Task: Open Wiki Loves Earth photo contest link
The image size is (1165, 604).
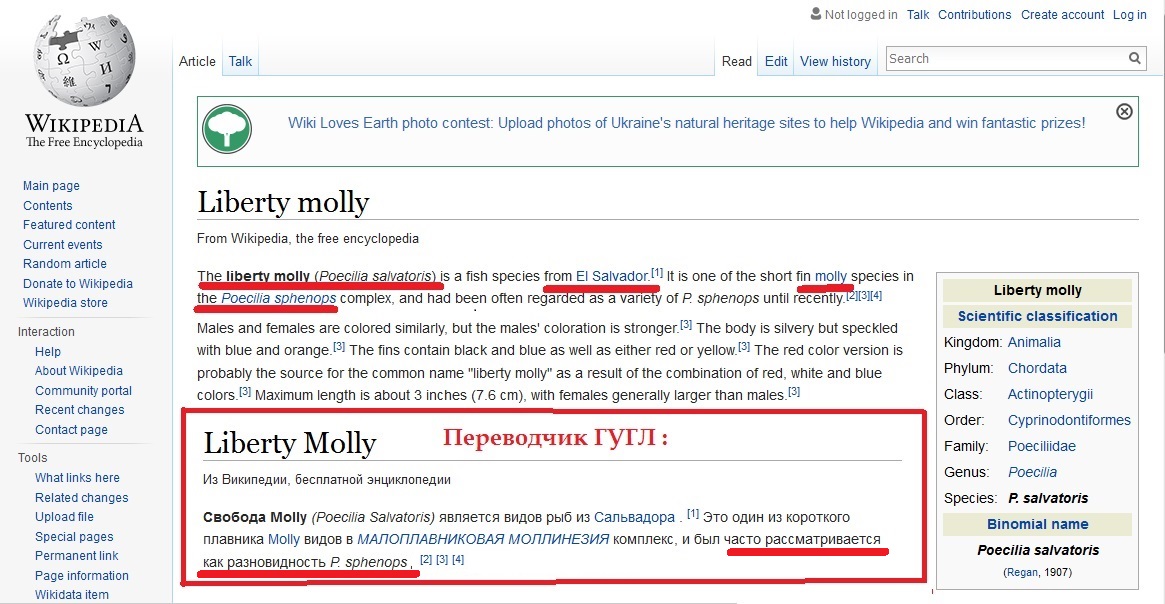Action: tap(686, 123)
